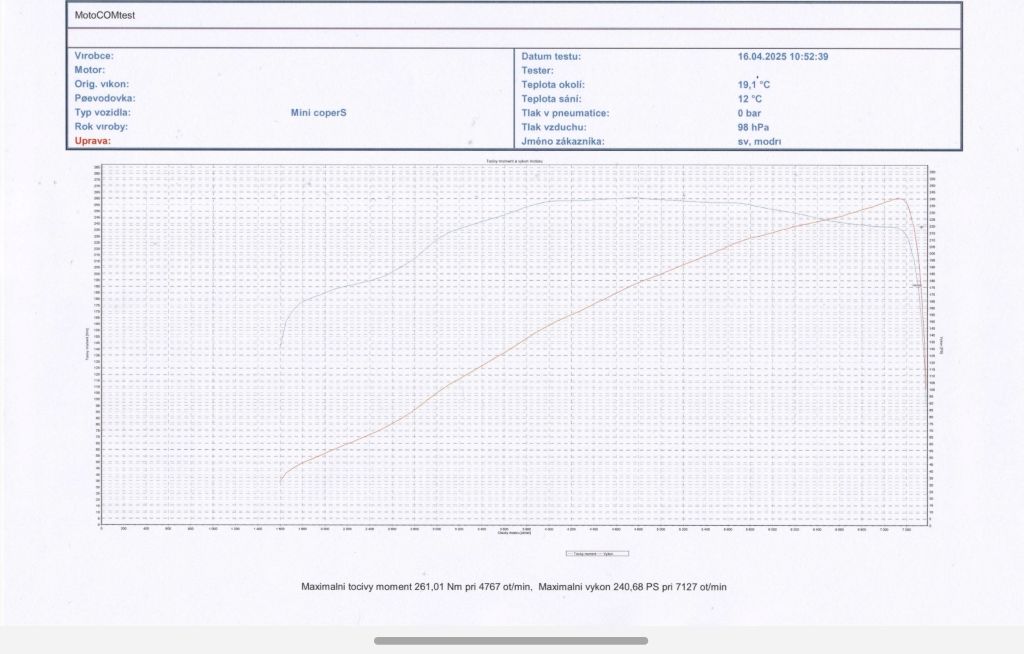Select the air pressure value 98 hPa
Image resolution: width=1024 pixels, height=654 pixels.
(x=752, y=127)
